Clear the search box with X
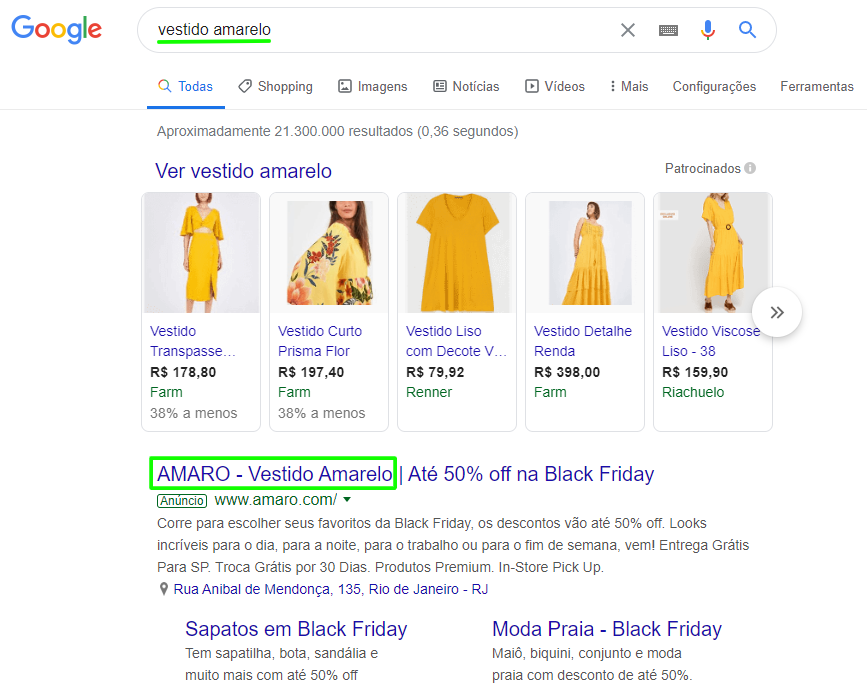The height and width of the screenshot is (700, 867). [628, 30]
